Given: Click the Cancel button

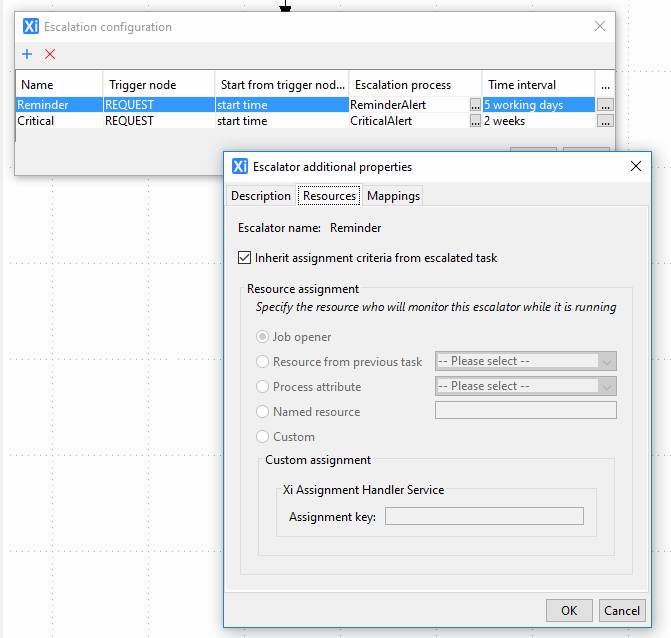Looking at the screenshot, I should [x=621, y=611].
